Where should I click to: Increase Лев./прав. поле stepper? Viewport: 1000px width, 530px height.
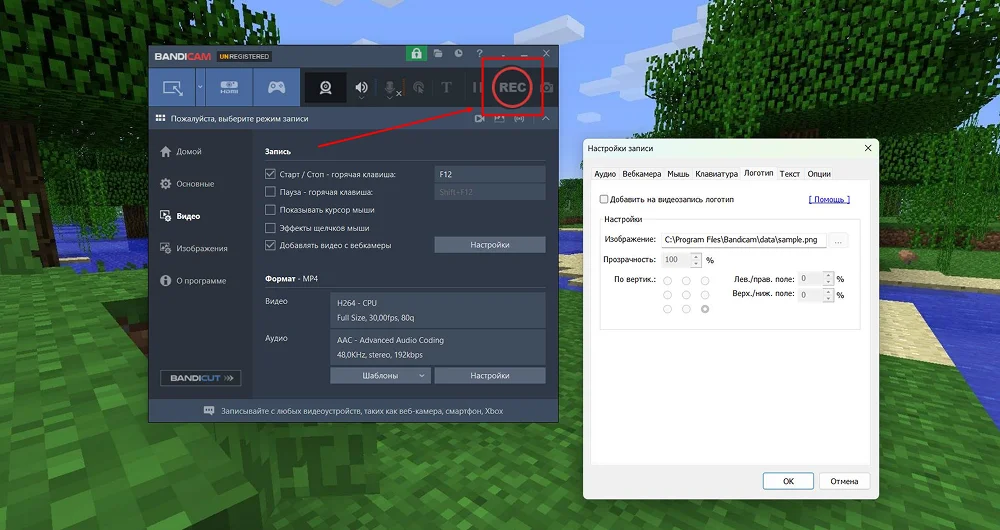(828, 276)
